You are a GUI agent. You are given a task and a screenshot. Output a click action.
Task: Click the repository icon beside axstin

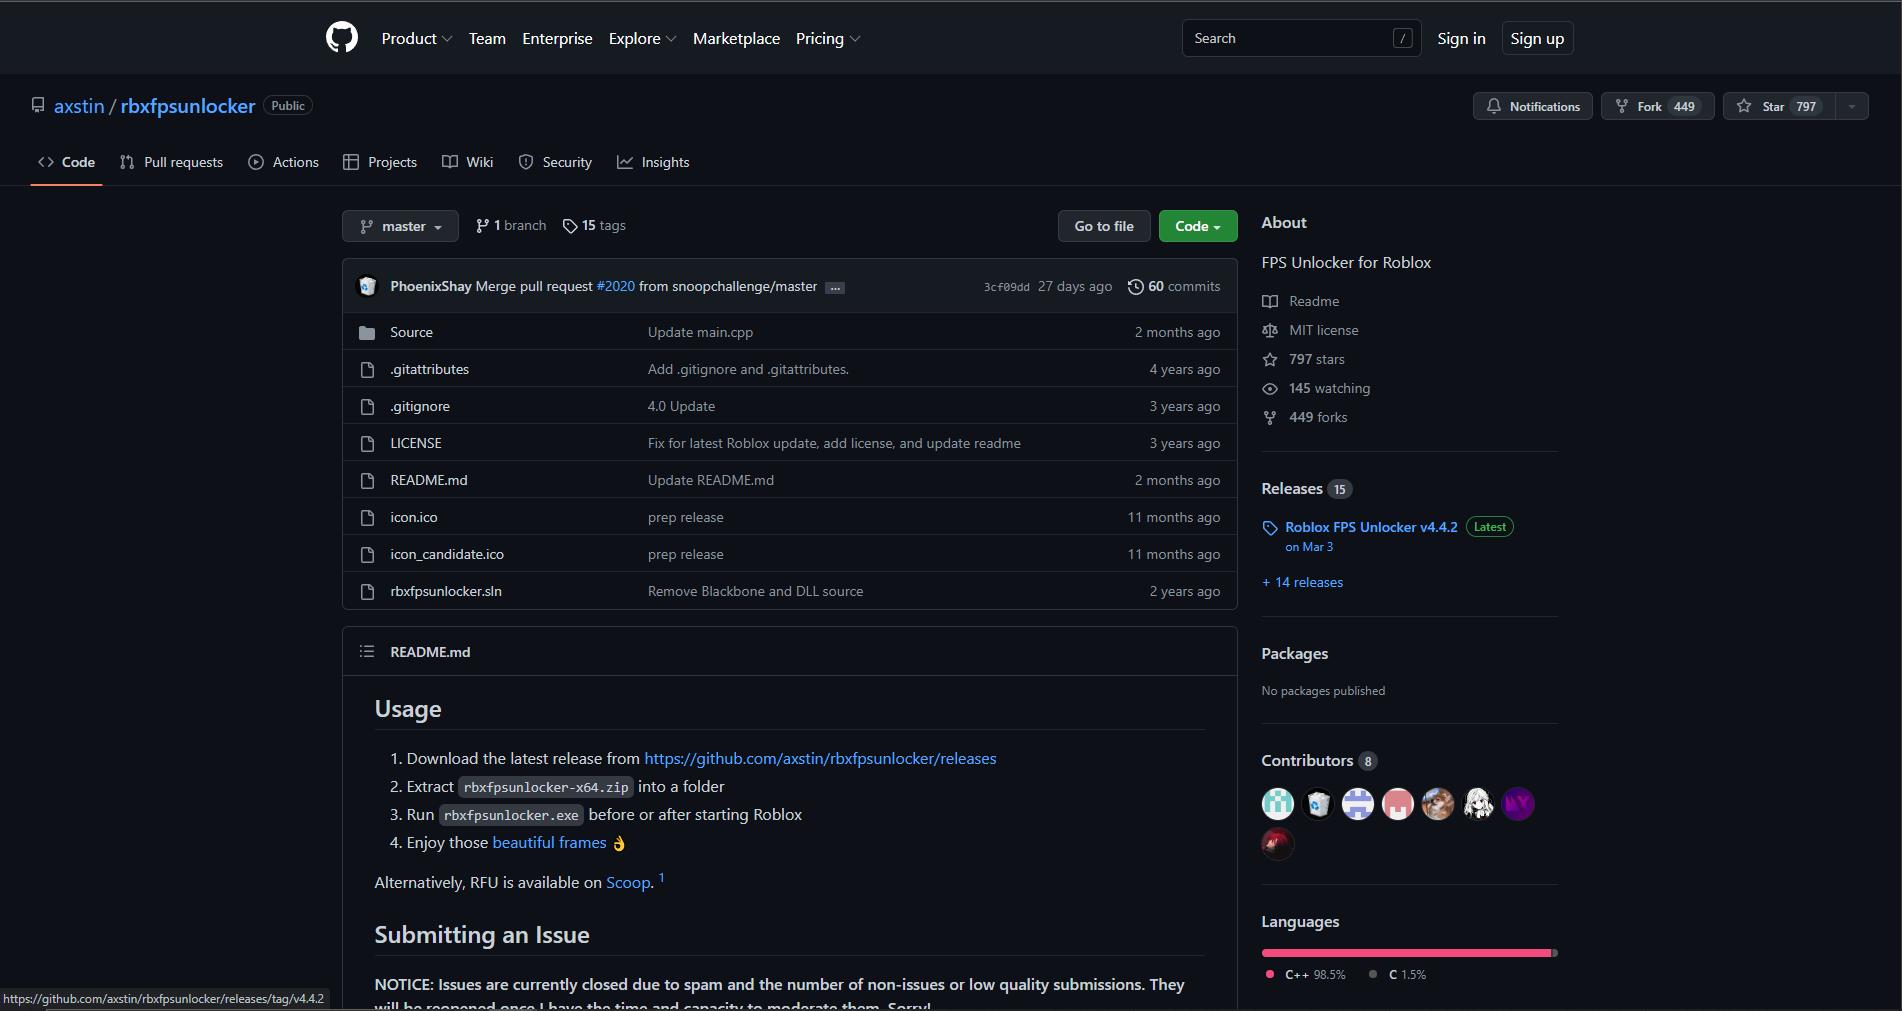pyautogui.click(x=38, y=105)
